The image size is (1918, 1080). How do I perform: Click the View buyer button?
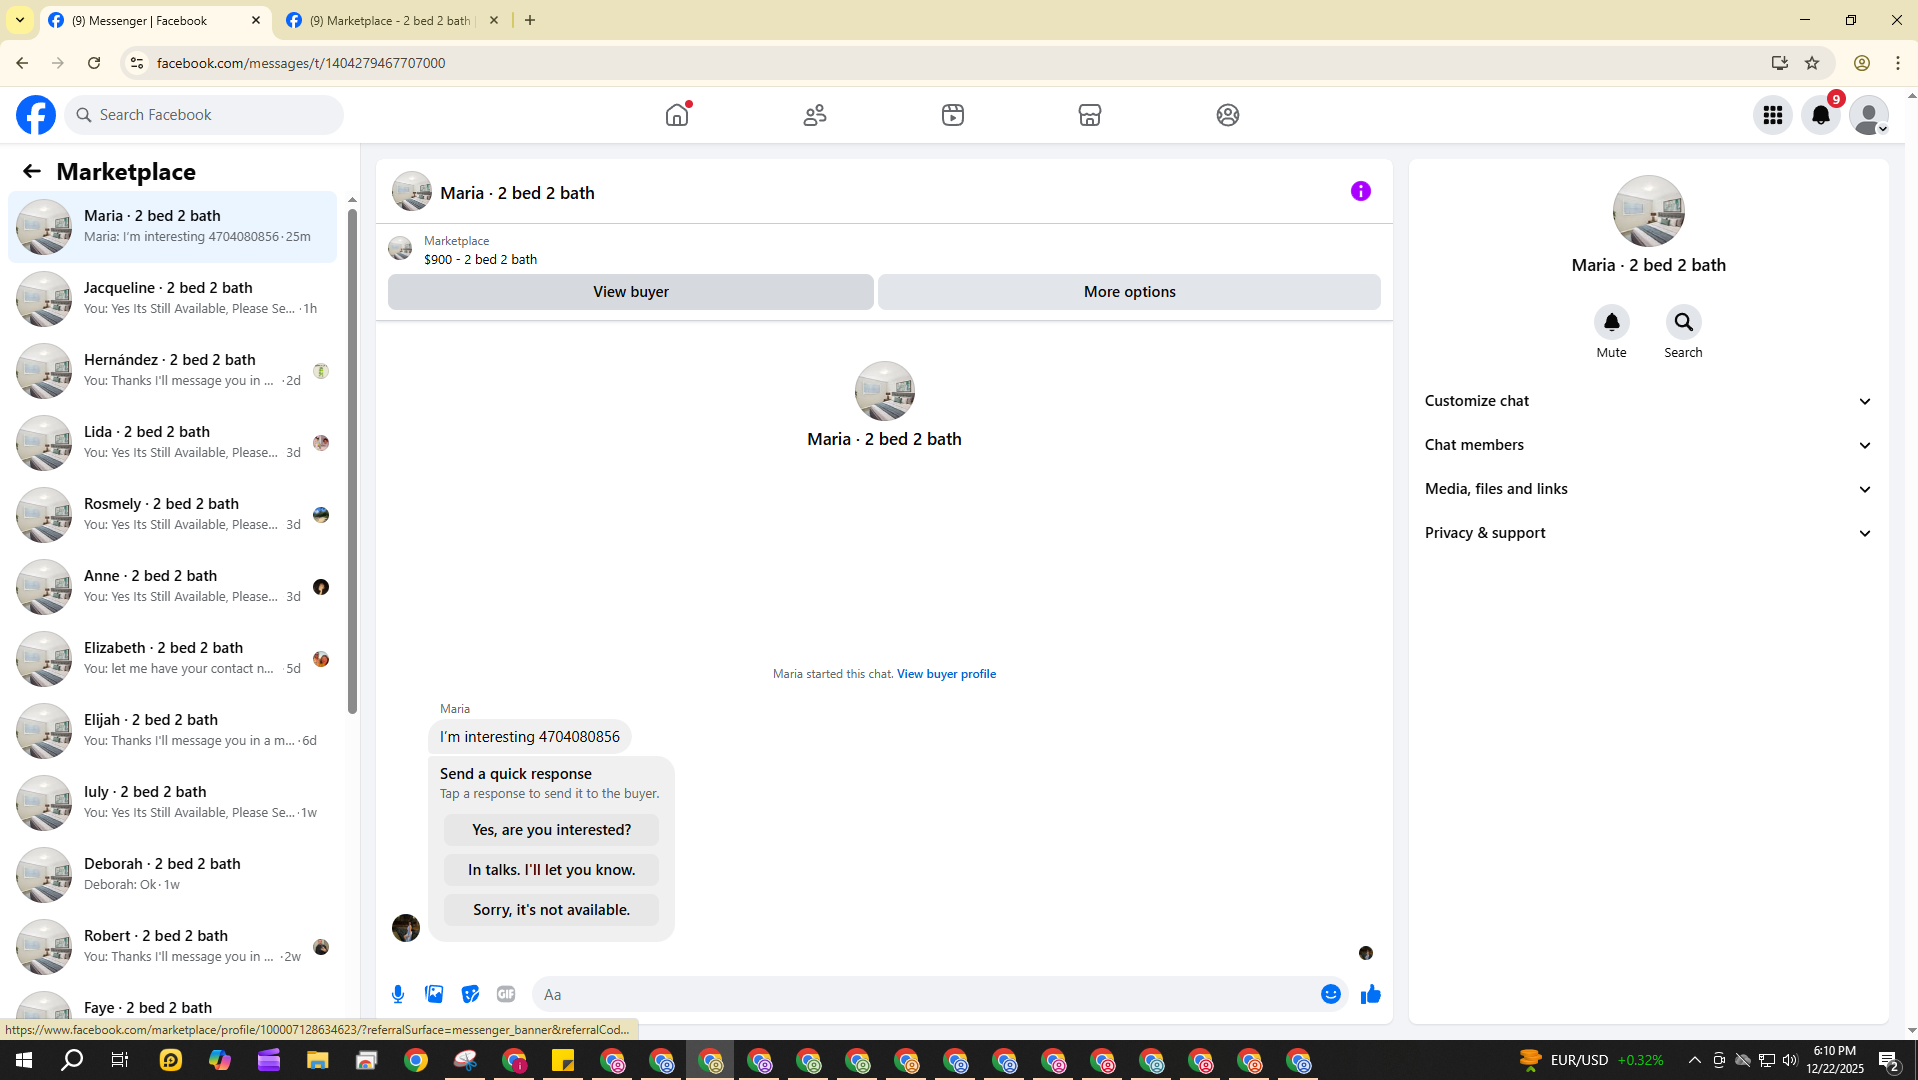pos(631,292)
